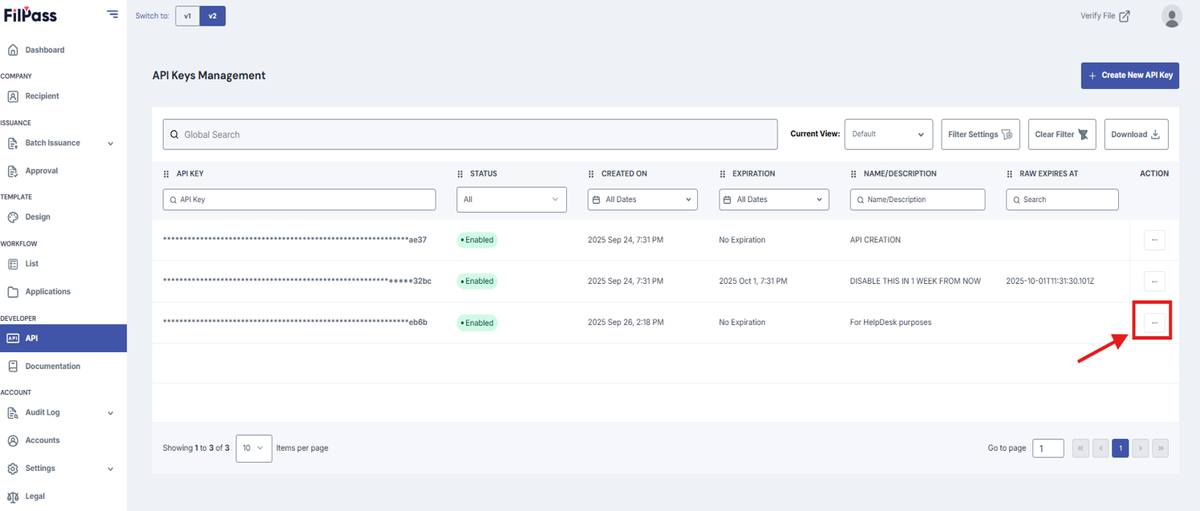The width and height of the screenshot is (1200, 511).
Task: Click the STATUS column drag handle icon
Action: (x=460, y=174)
